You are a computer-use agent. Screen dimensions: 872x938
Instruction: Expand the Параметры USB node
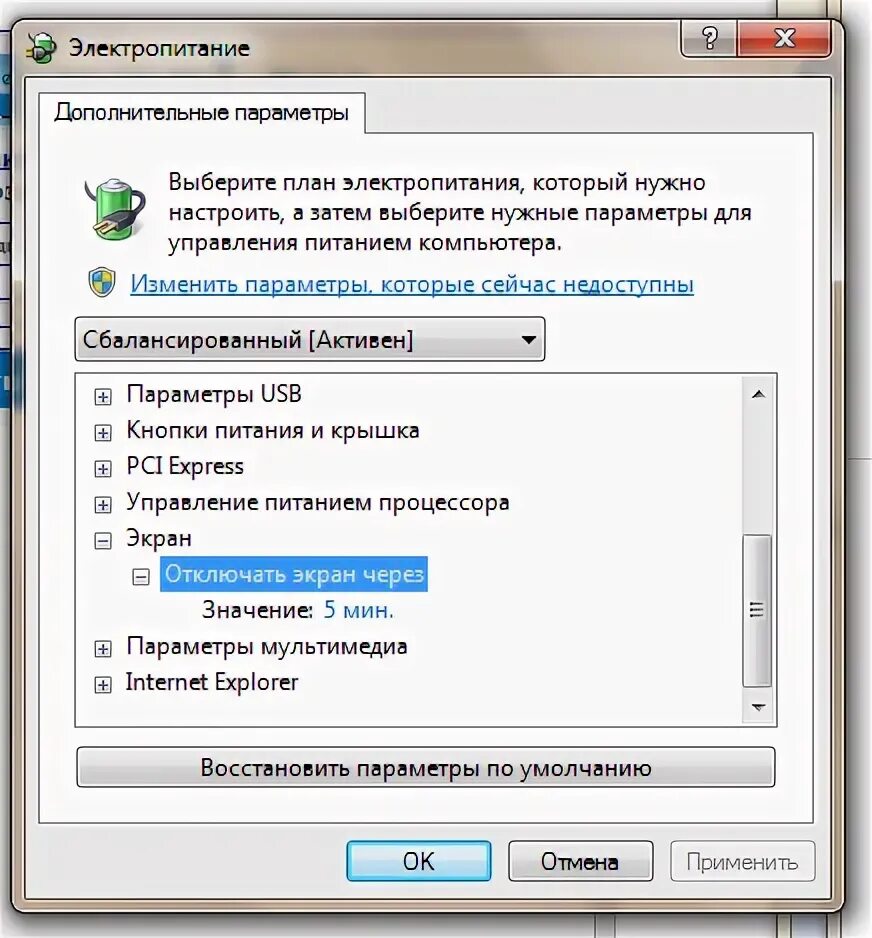(103, 397)
